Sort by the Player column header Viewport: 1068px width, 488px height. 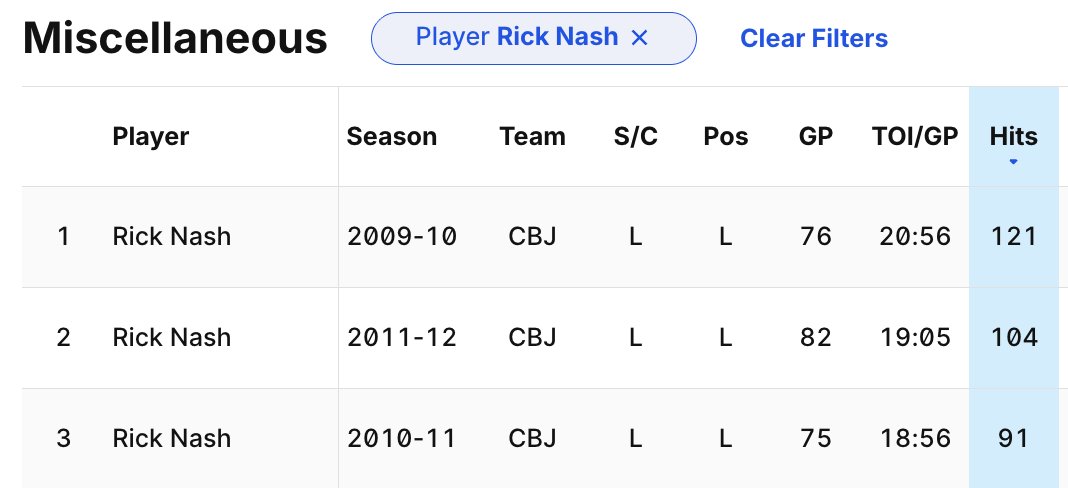click(x=151, y=136)
